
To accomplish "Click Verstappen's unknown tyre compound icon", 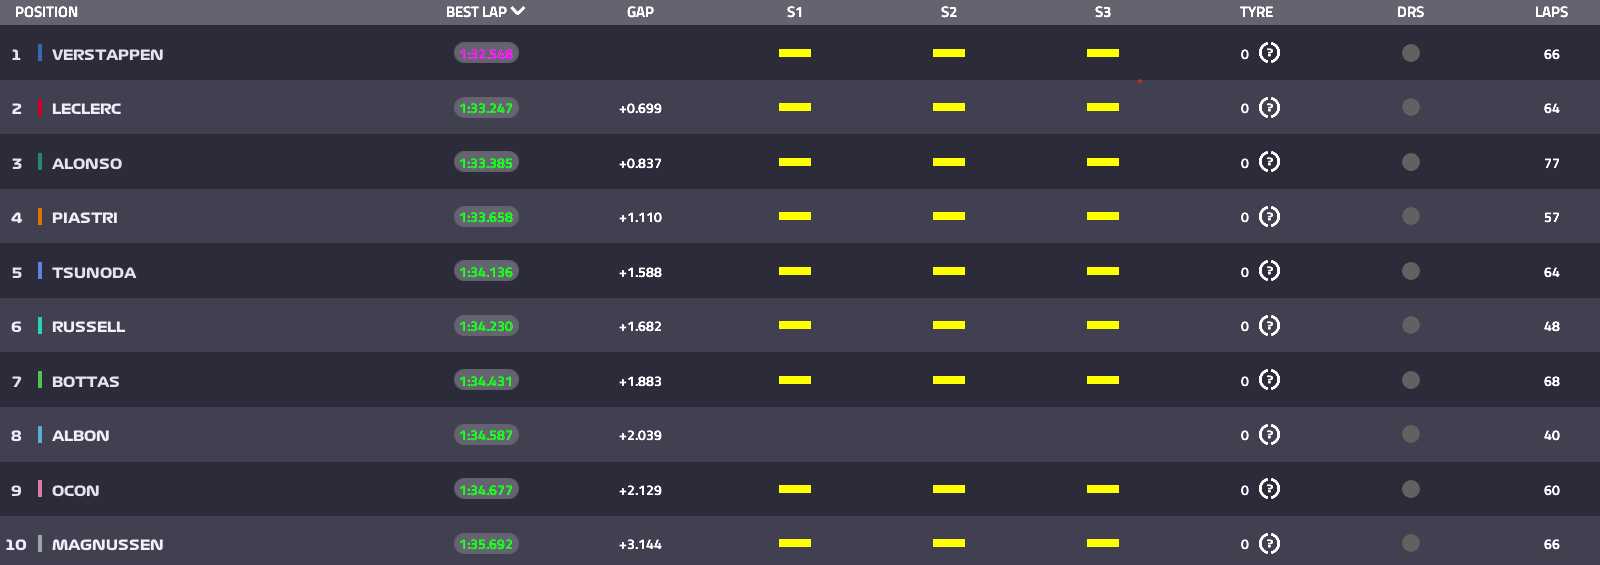I will tap(1269, 53).
